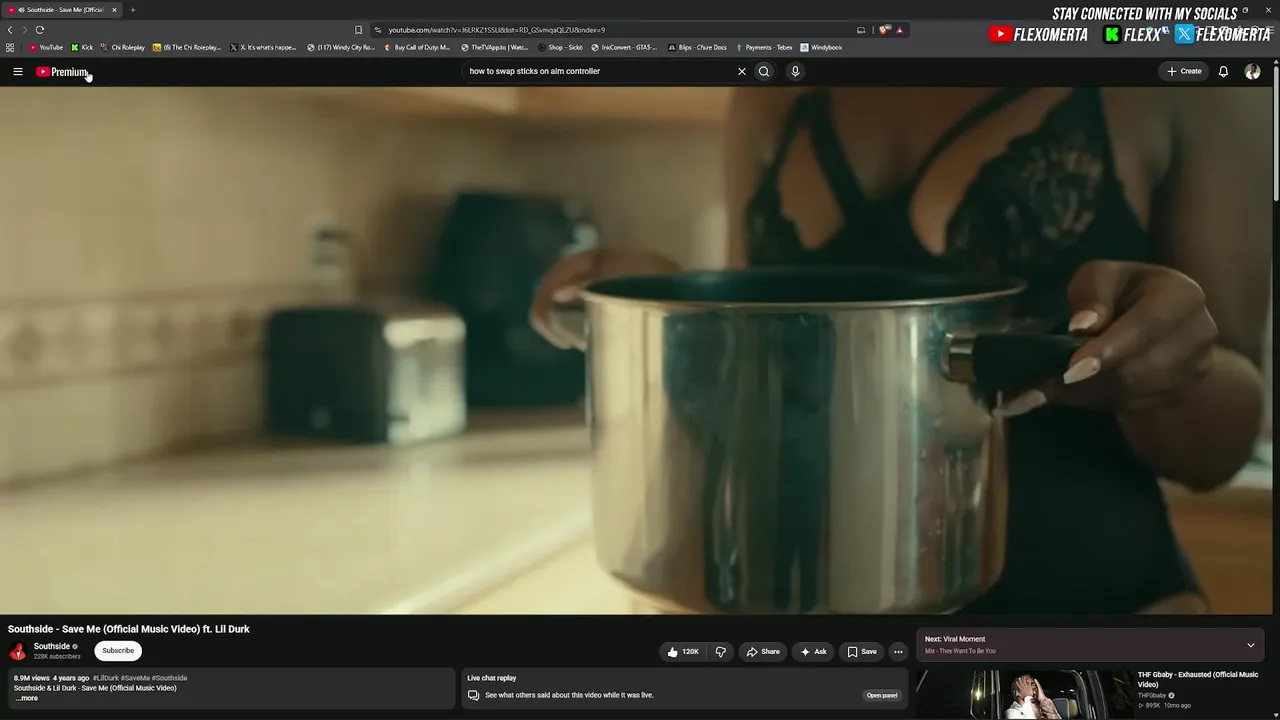Open the '(6) The Chi Roleplay' bookmark
Viewport: 1280px width, 720px height.
pos(187,47)
